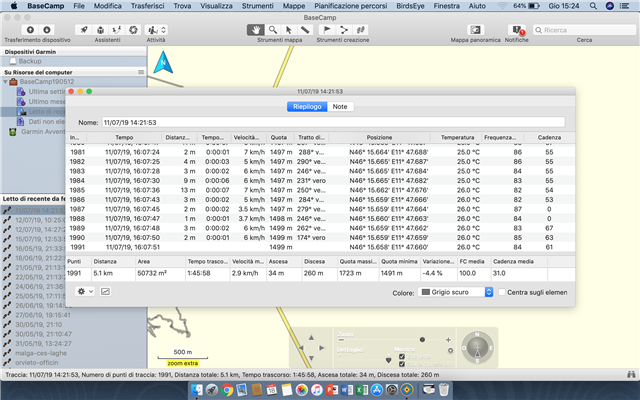Open the BirdsEye menu

[x=410, y=6]
